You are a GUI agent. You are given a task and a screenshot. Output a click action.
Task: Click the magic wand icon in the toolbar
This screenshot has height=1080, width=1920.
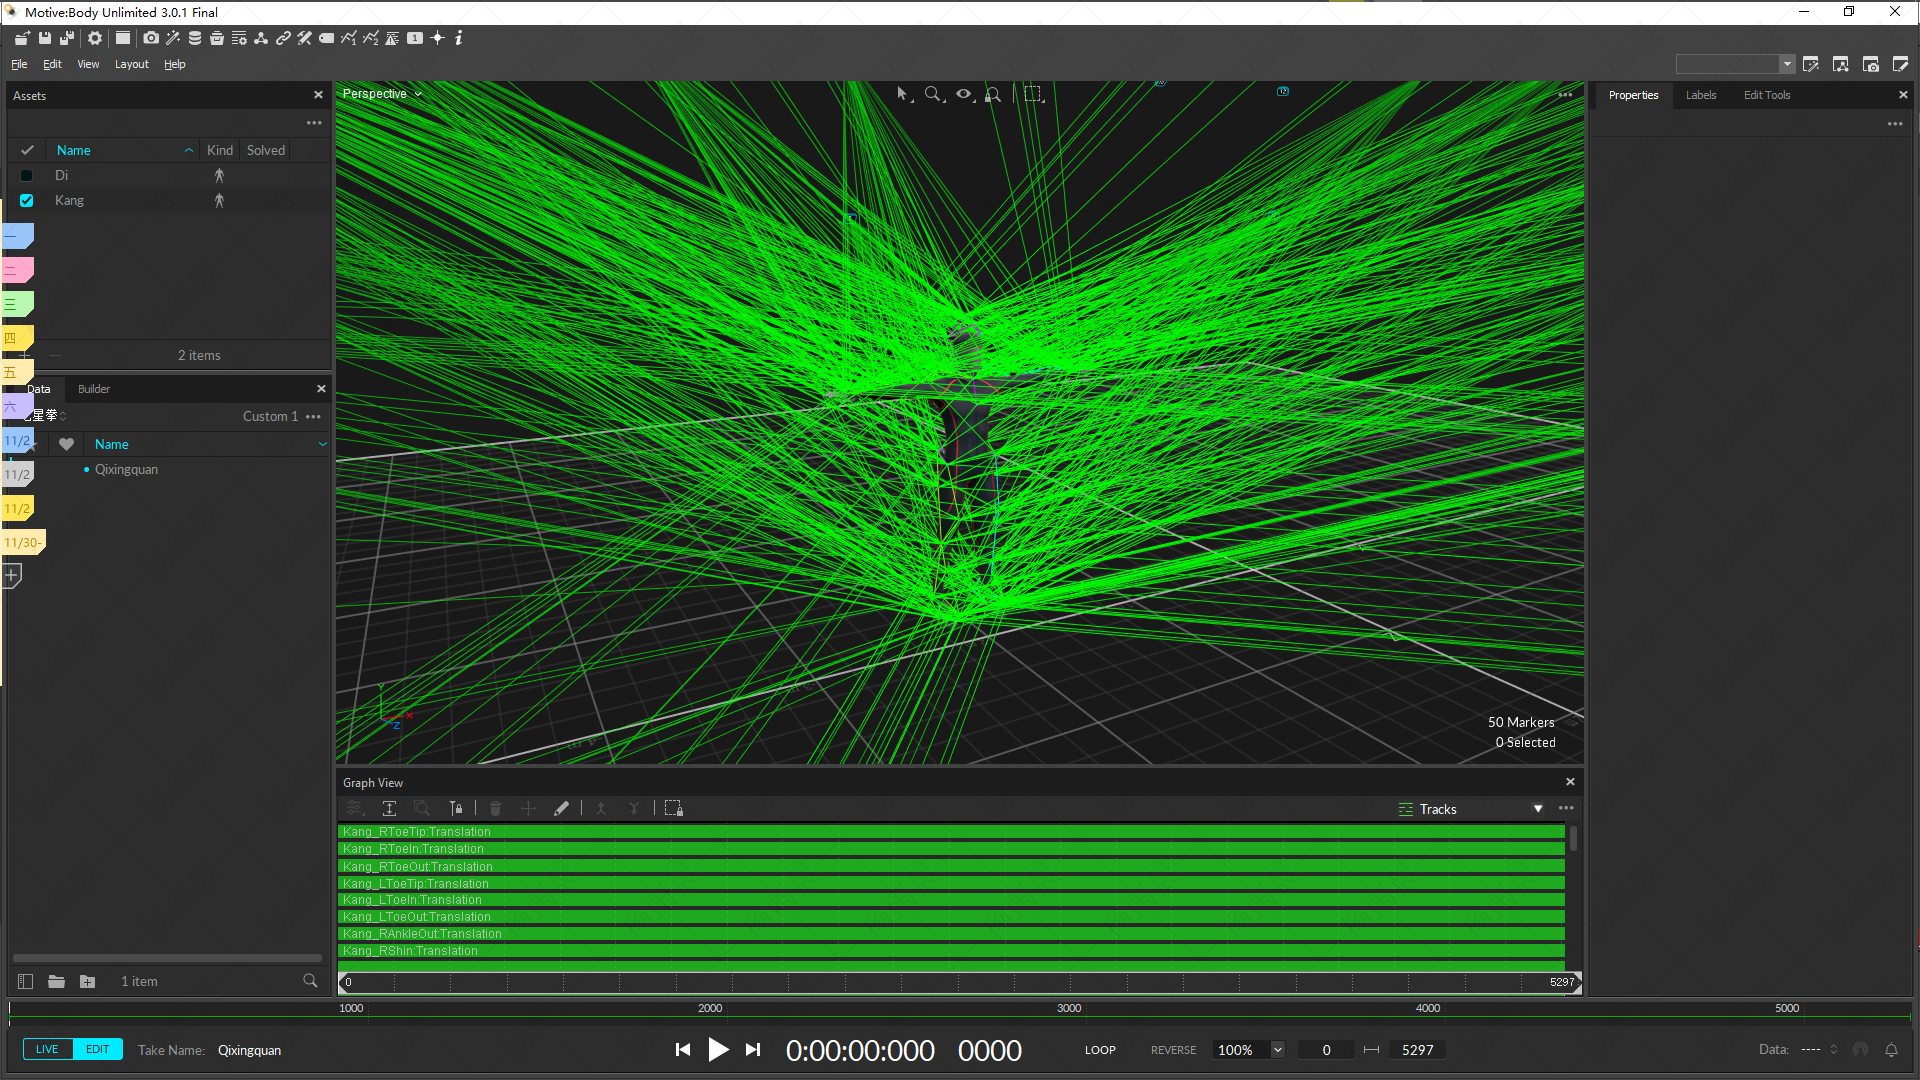tap(173, 38)
